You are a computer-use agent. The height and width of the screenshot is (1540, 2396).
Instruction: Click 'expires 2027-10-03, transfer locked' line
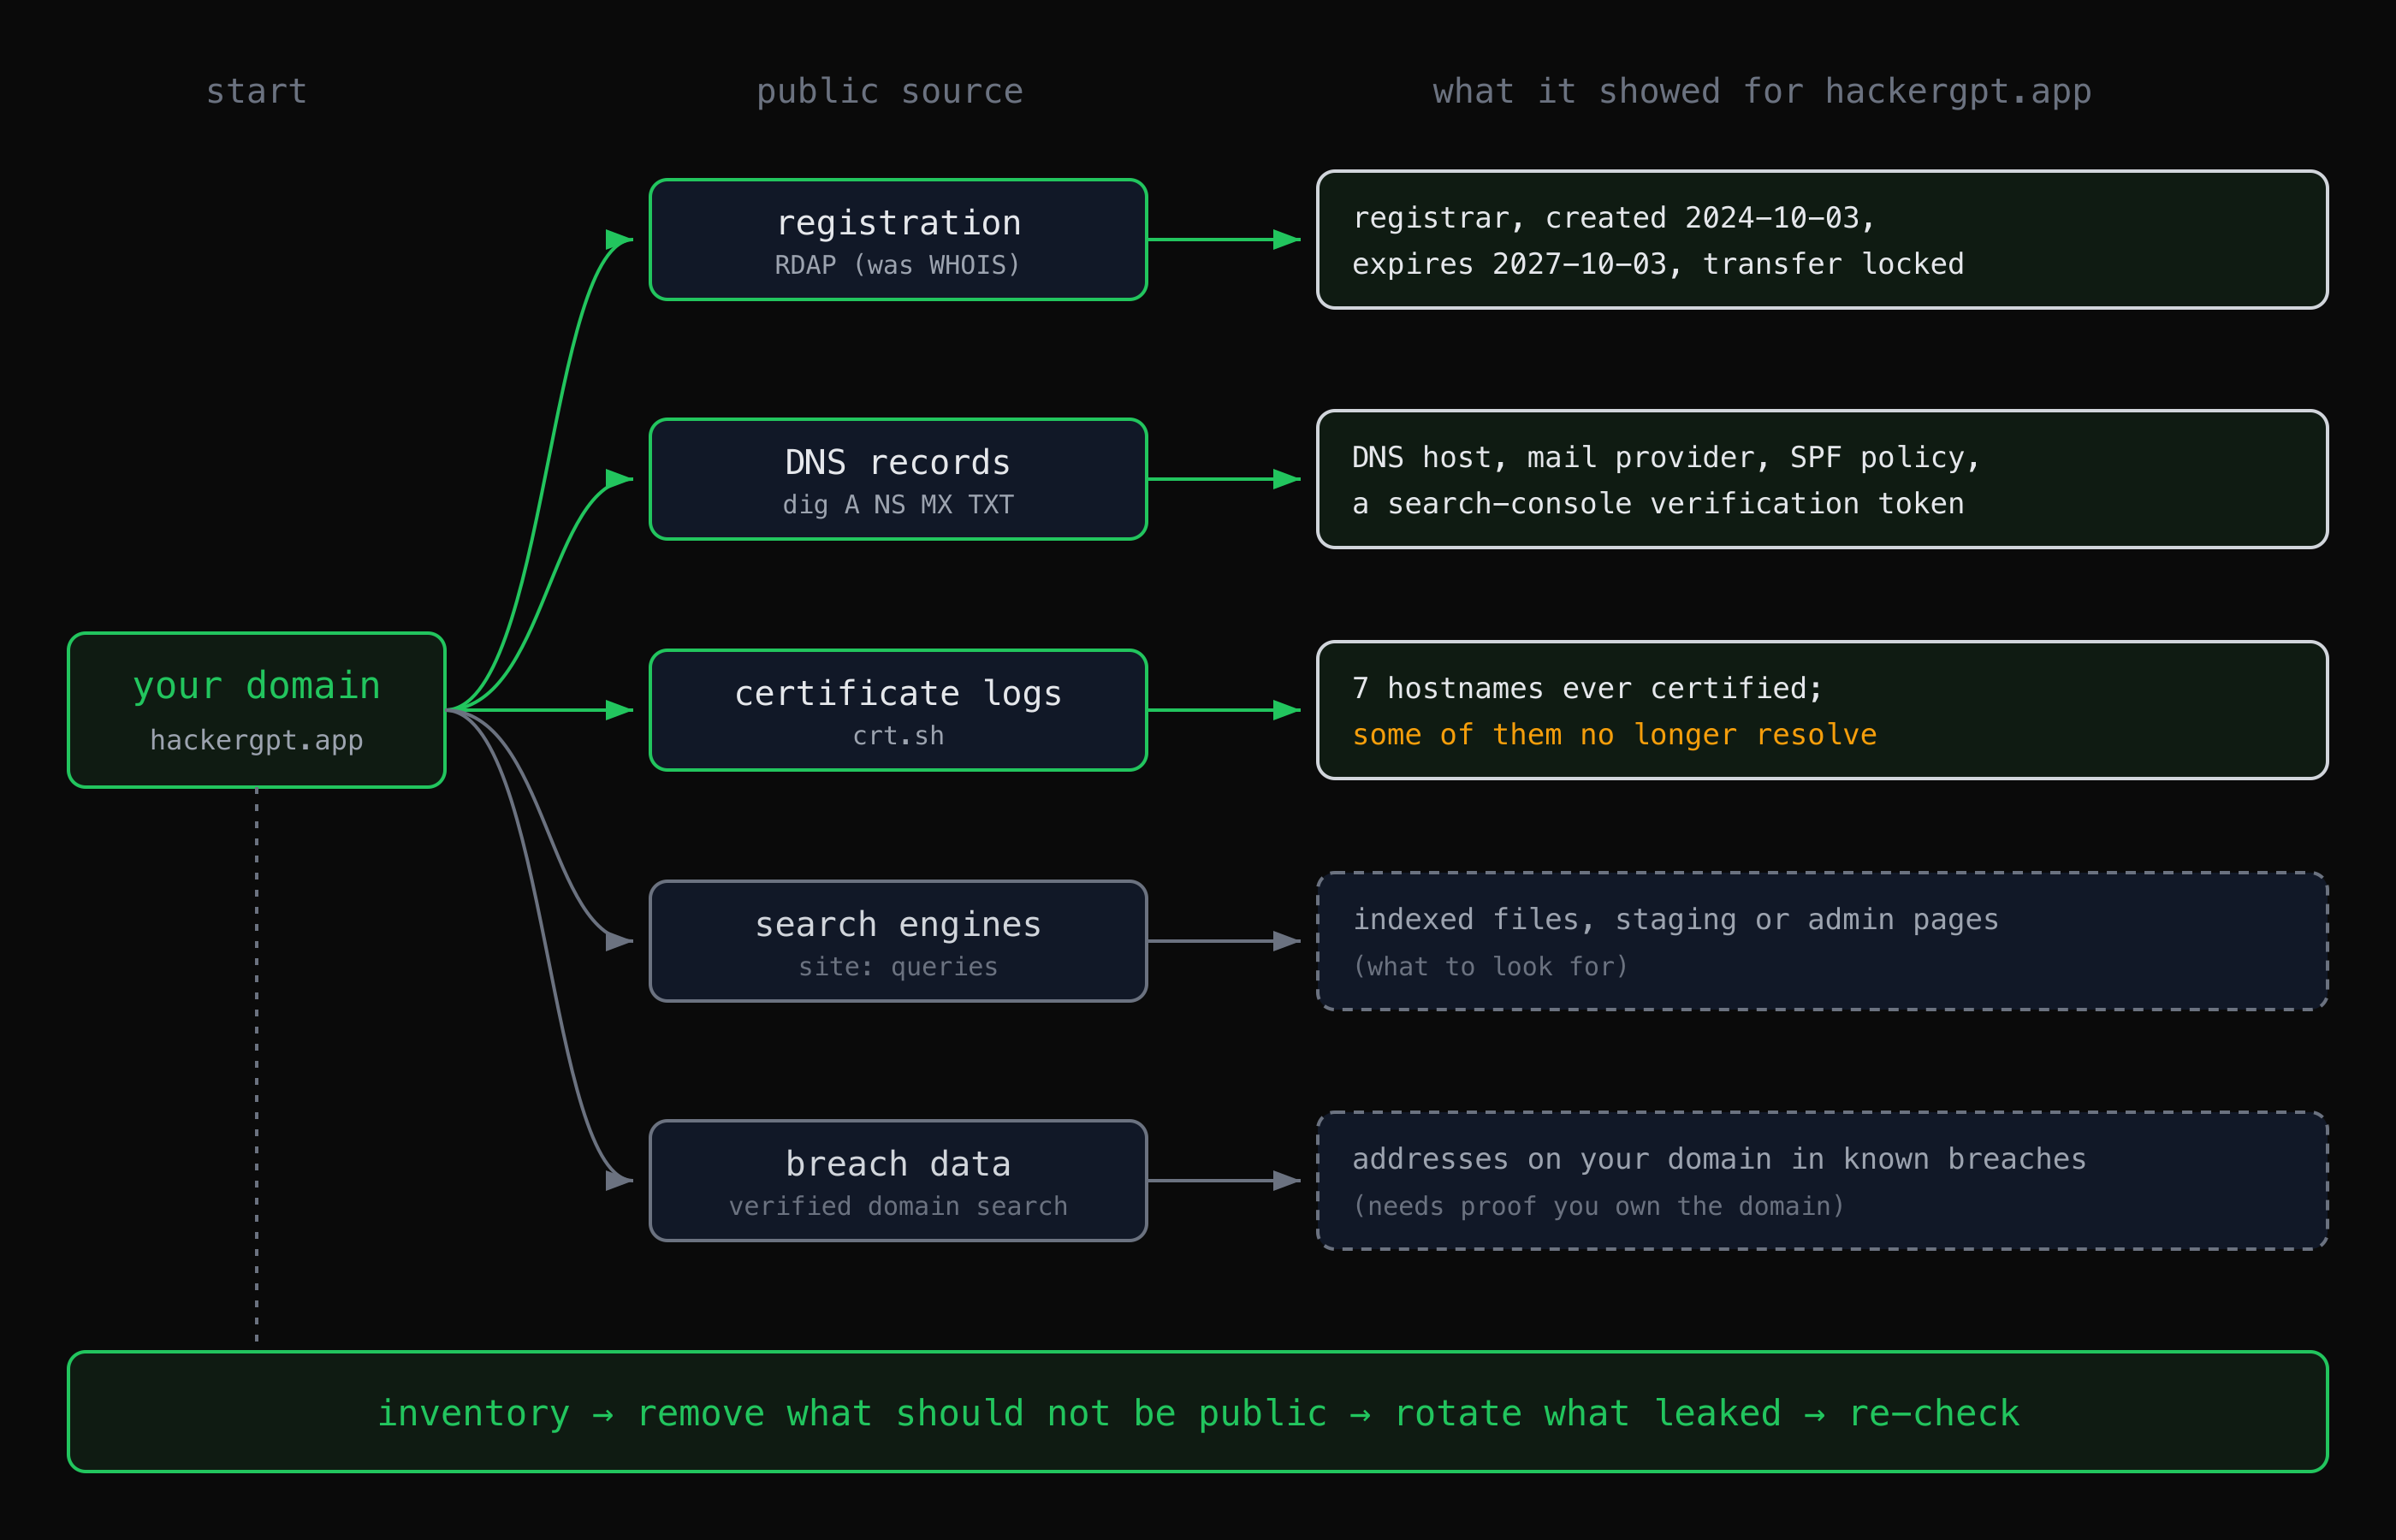pyautogui.click(x=1658, y=264)
